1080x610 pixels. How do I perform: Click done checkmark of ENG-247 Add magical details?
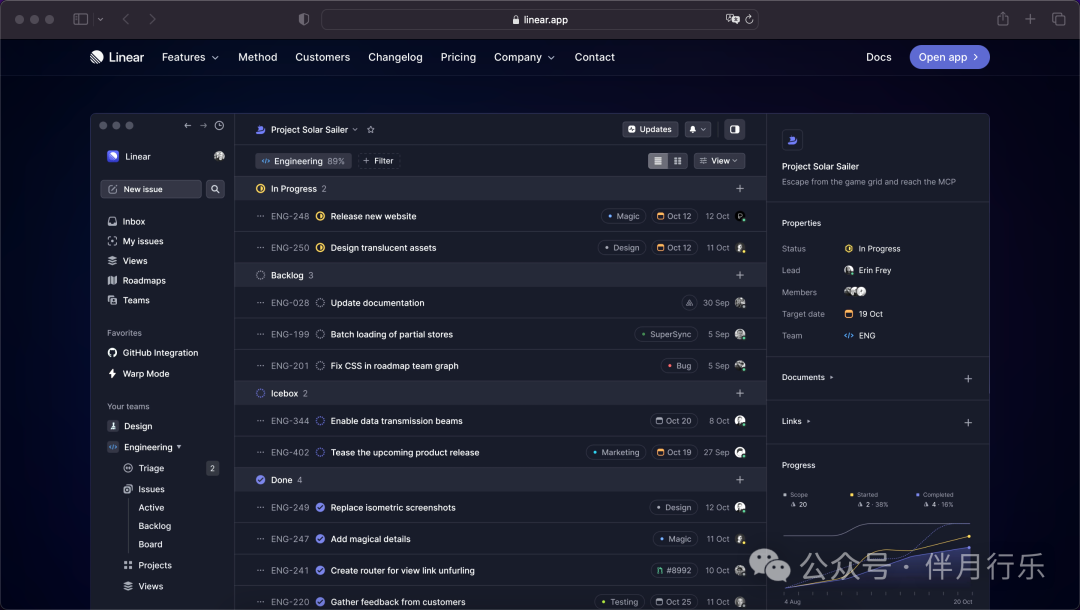click(320, 539)
